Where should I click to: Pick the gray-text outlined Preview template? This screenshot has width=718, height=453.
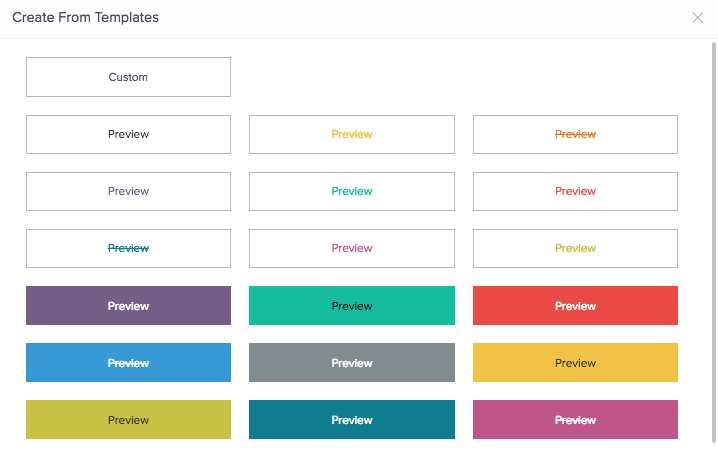(x=128, y=191)
